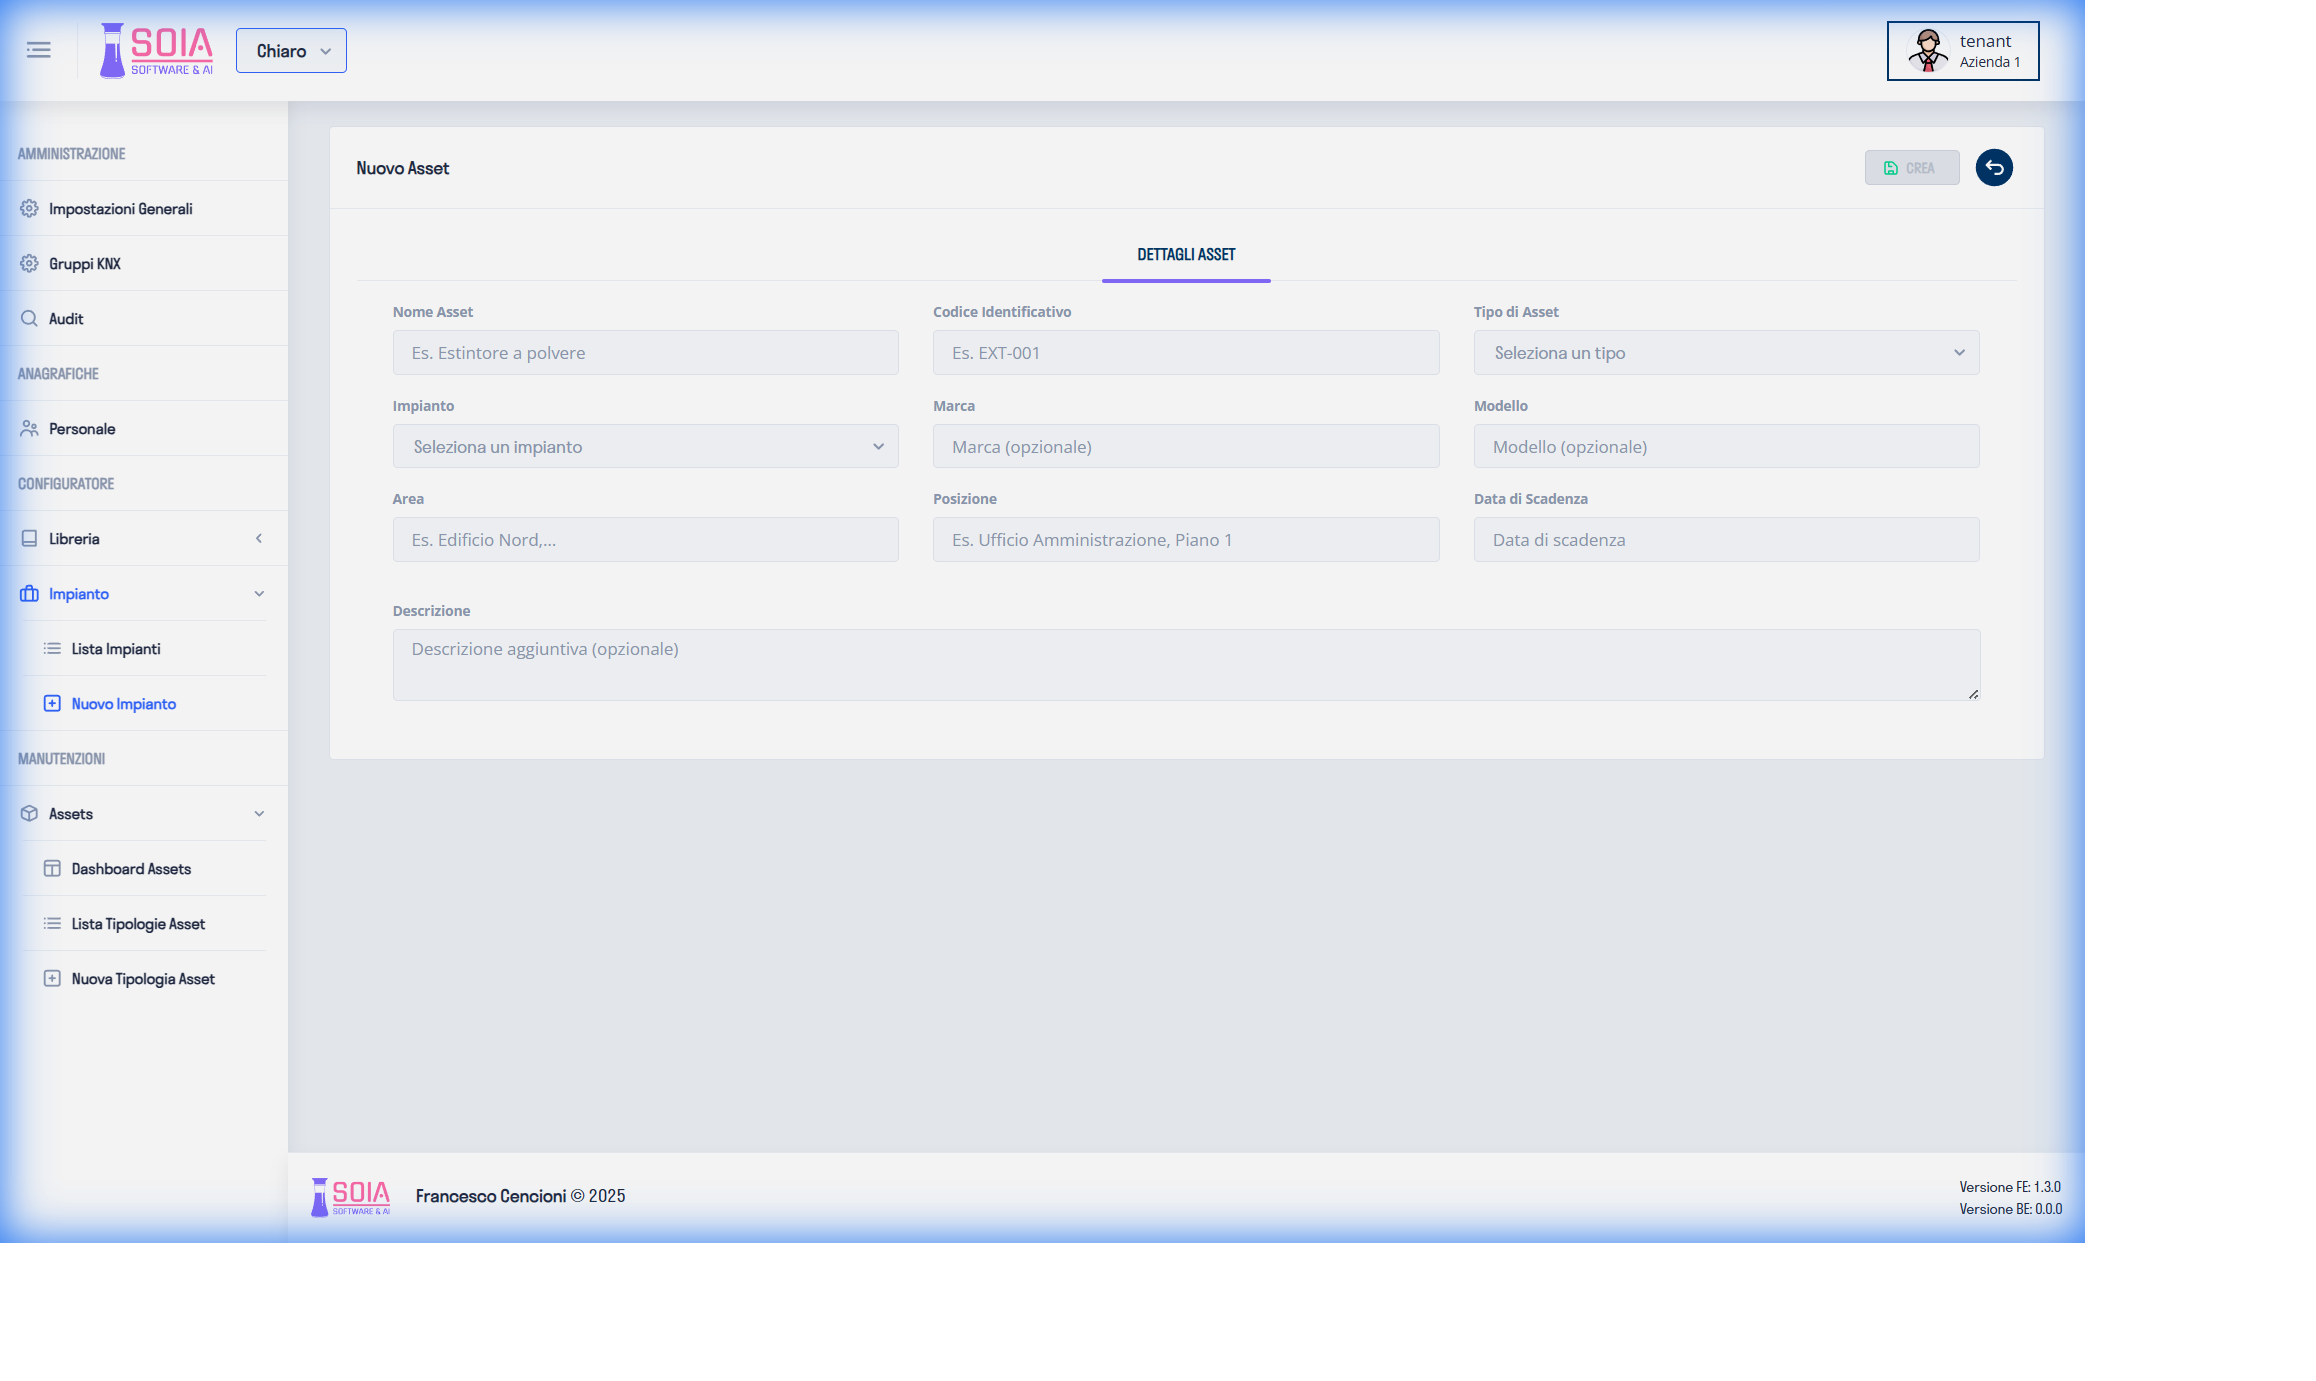The width and height of the screenshot is (2316, 1381).
Task: Open the Libreria book icon
Action: [28, 538]
